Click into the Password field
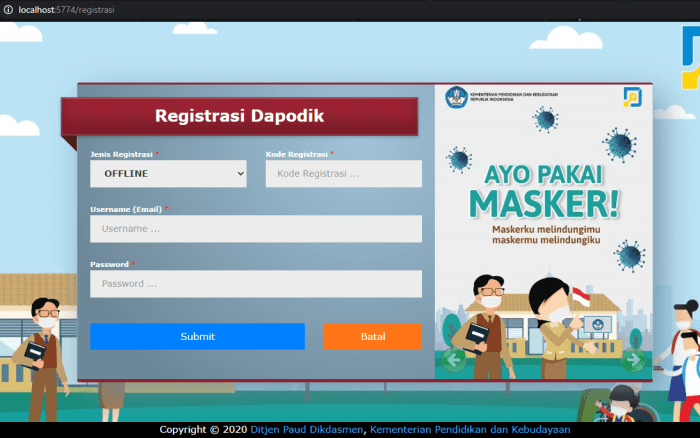 click(x=256, y=284)
